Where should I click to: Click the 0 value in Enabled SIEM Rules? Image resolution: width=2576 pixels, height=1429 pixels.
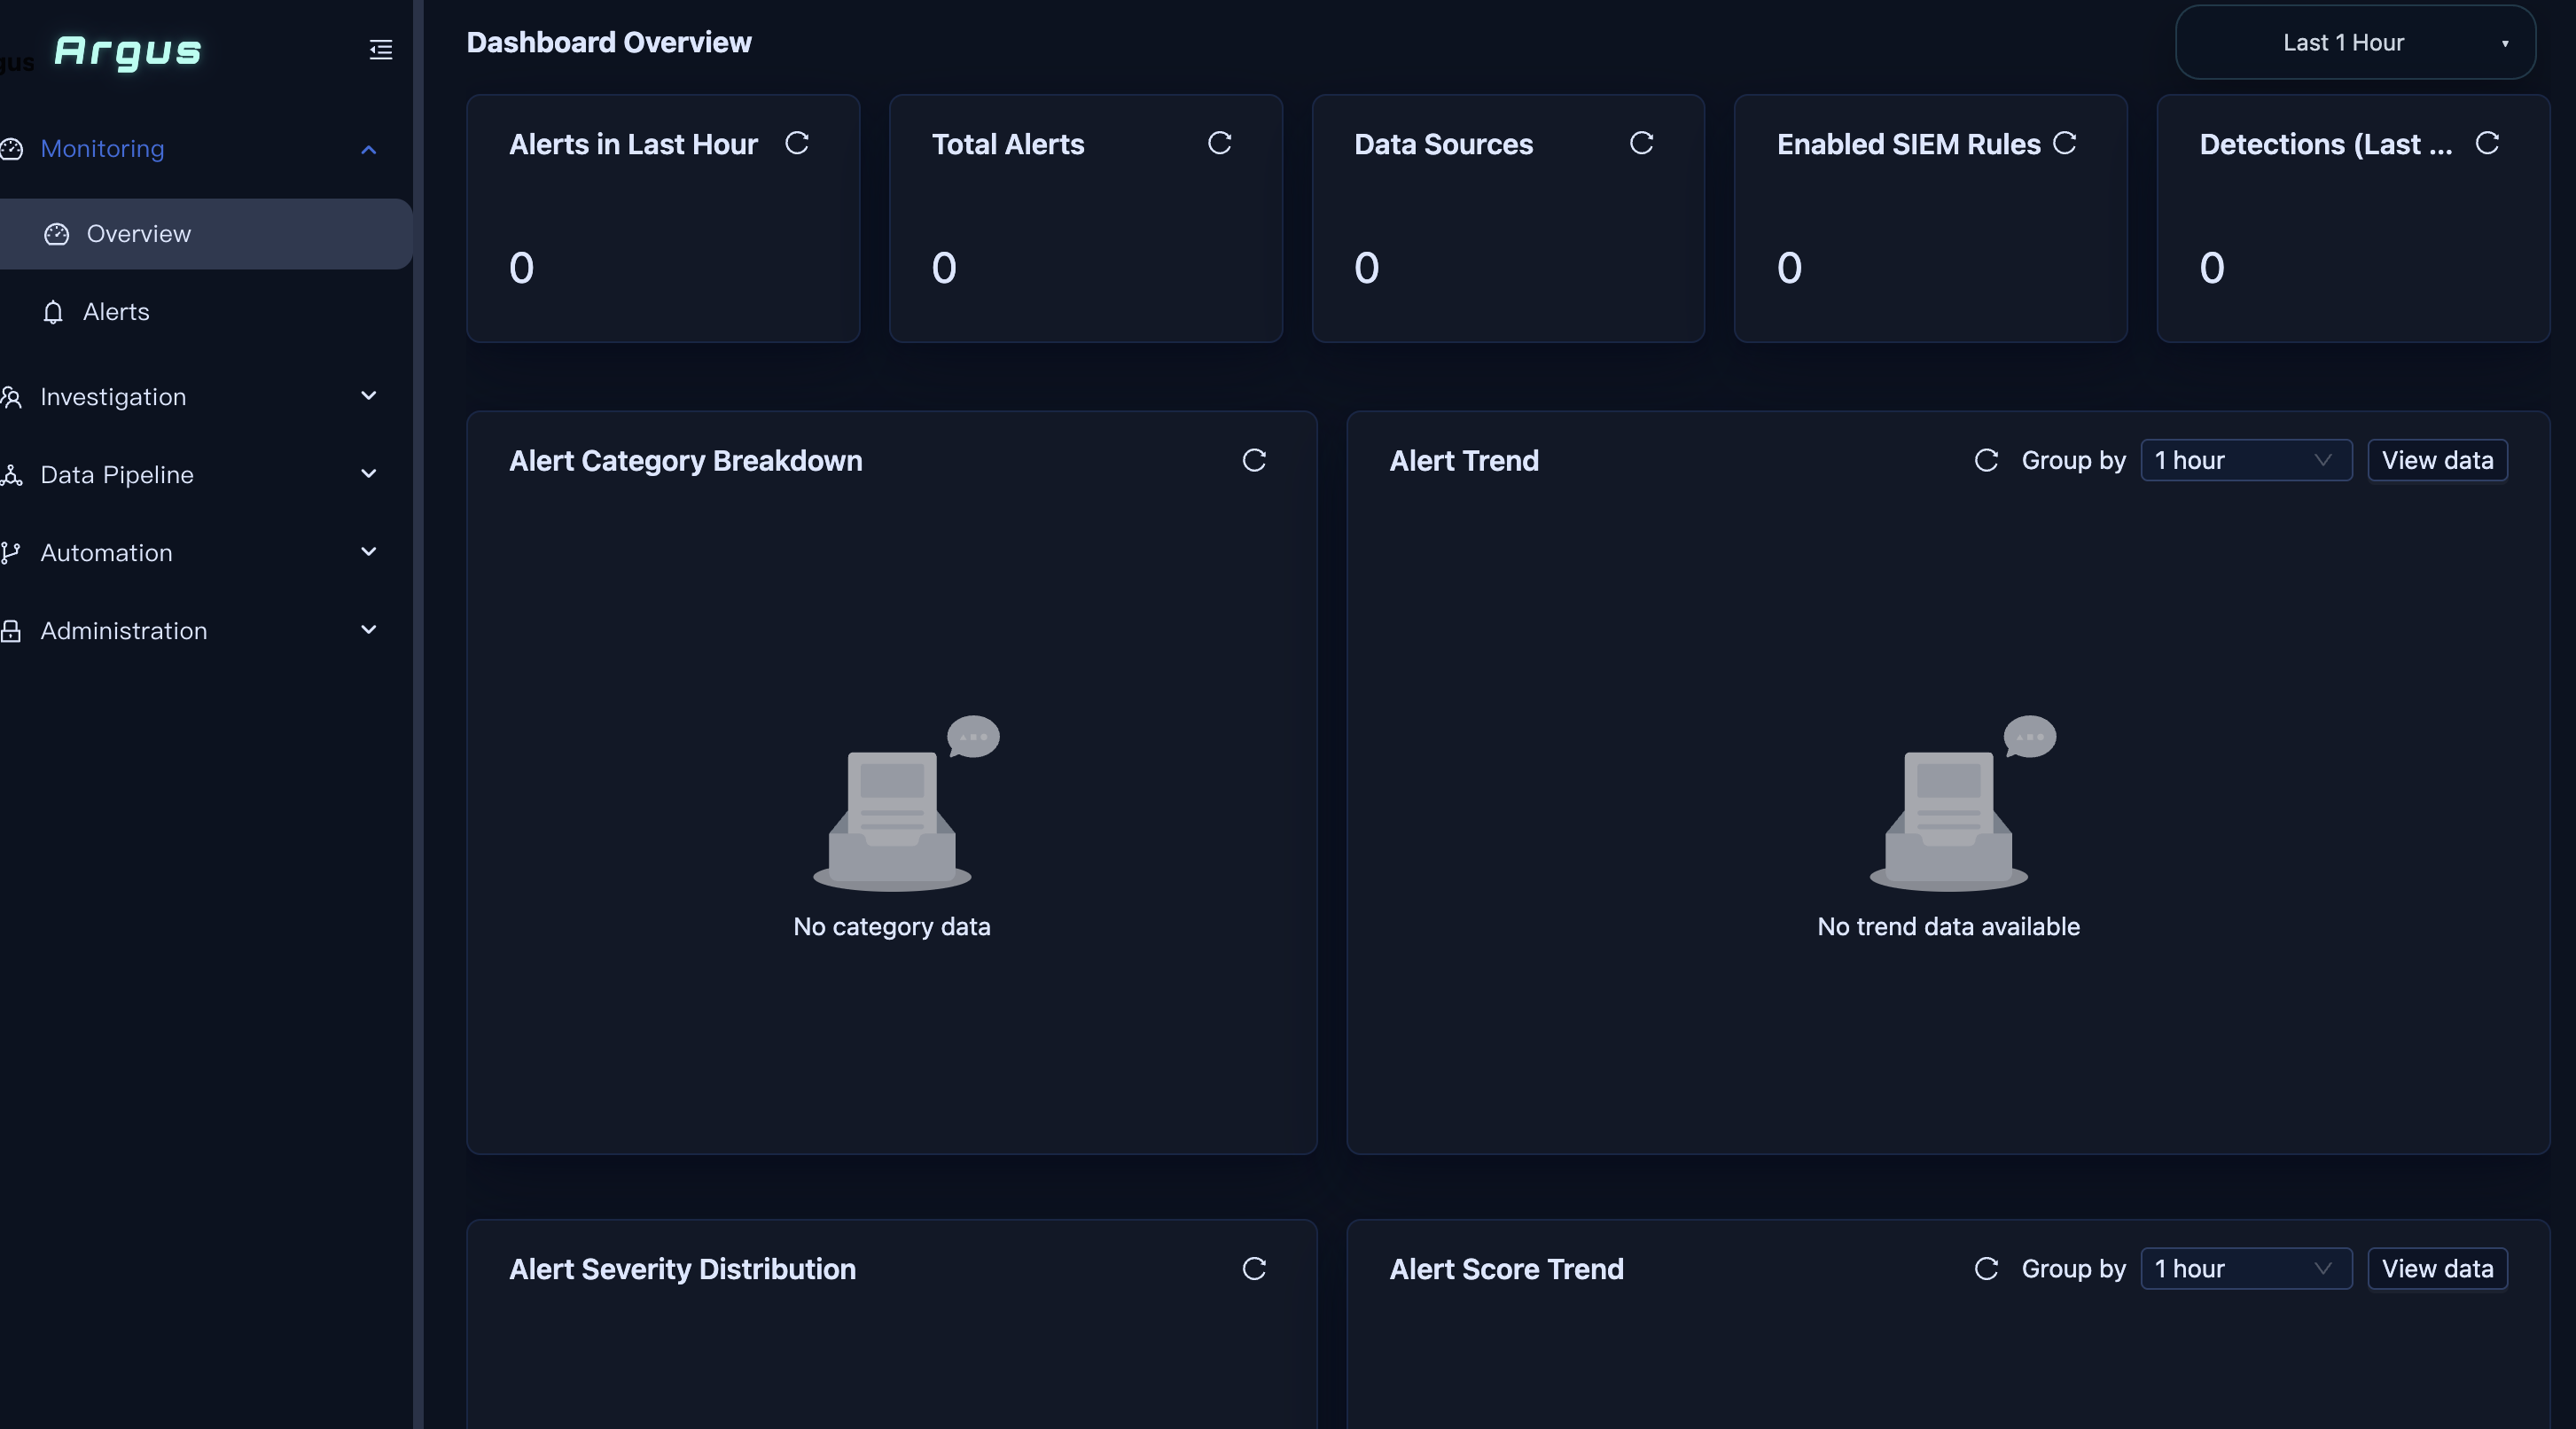1789,268
